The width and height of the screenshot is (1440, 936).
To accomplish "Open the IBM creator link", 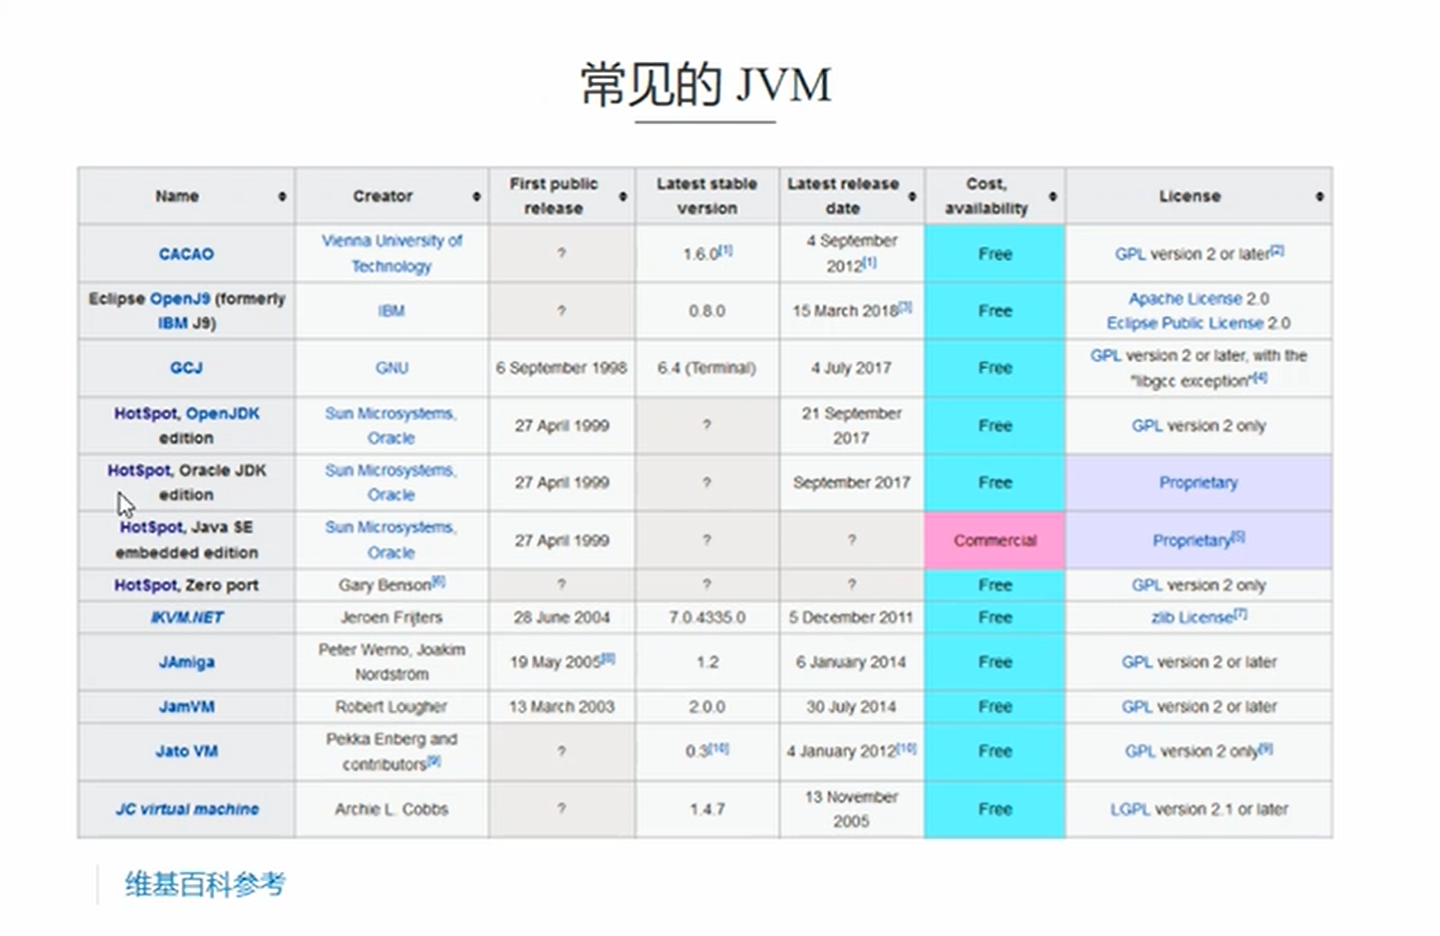I will point(392,311).
